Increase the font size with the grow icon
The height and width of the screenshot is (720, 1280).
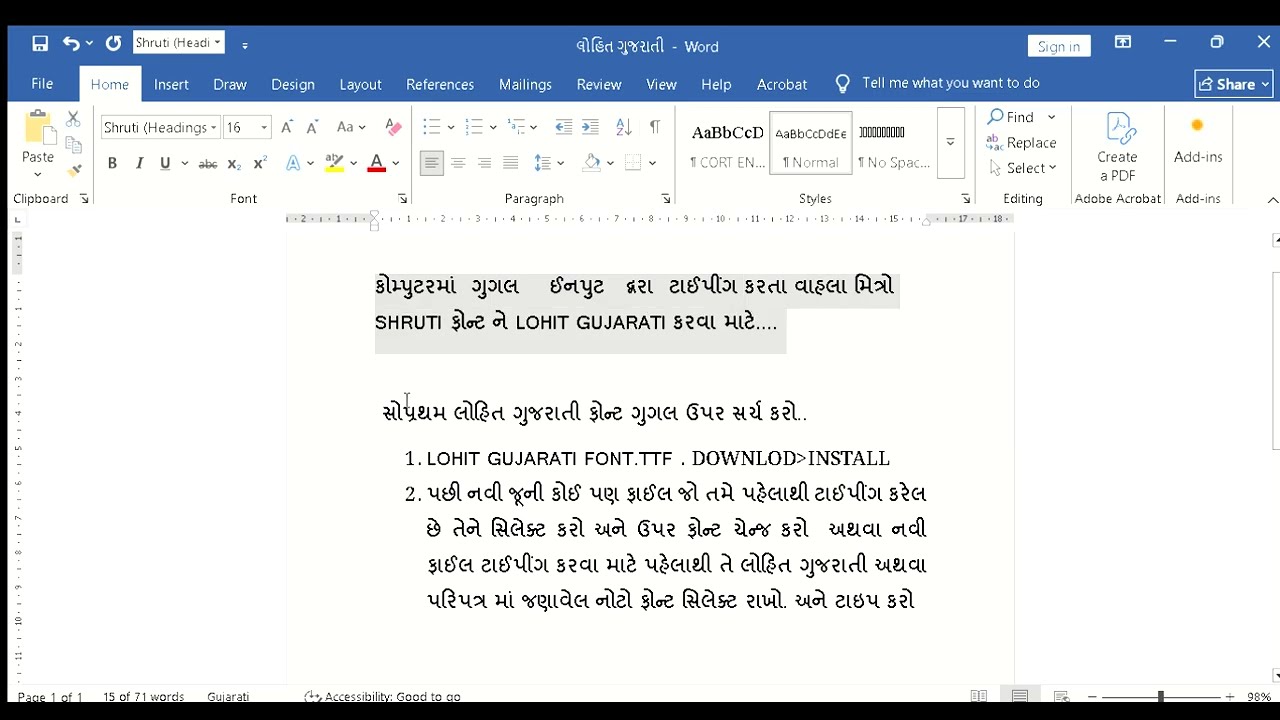(287, 127)
